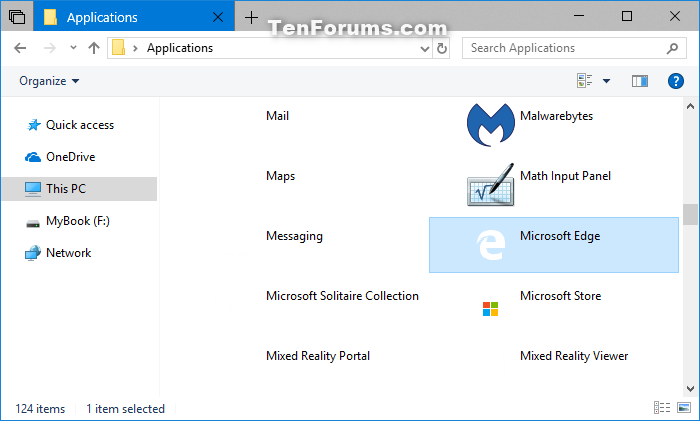This screenshot has width=700, height=421.
Task: Select the Math Input Panel icon
Action: point(490,184)
